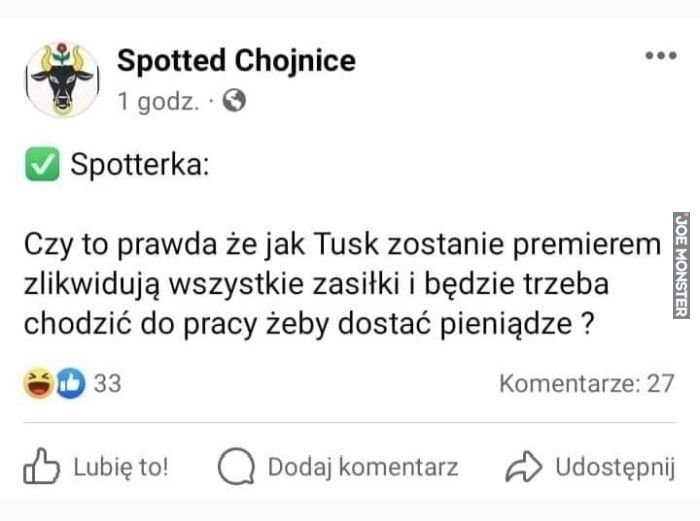Click the globe public-visibility icon
Image resolution: width=700 pixels, height=521 pixels.
233,101
